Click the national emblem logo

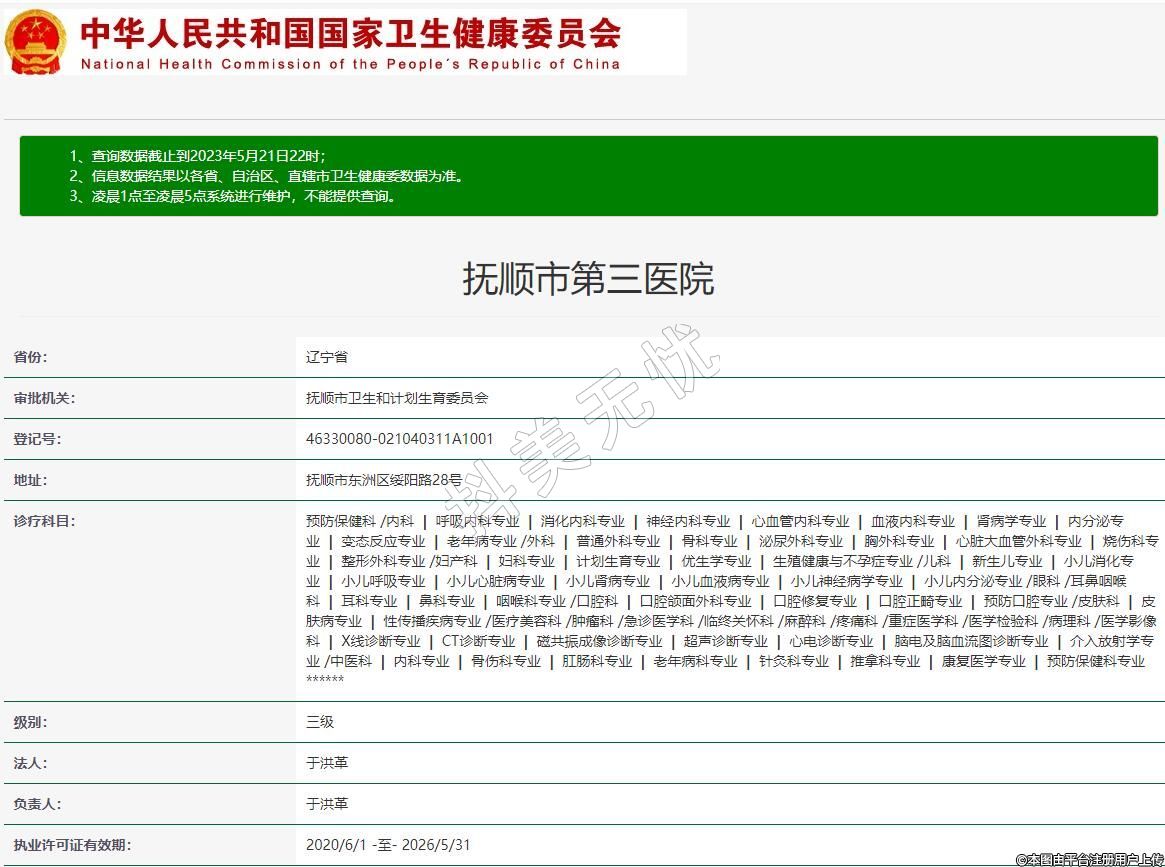[x=35, y=41]
